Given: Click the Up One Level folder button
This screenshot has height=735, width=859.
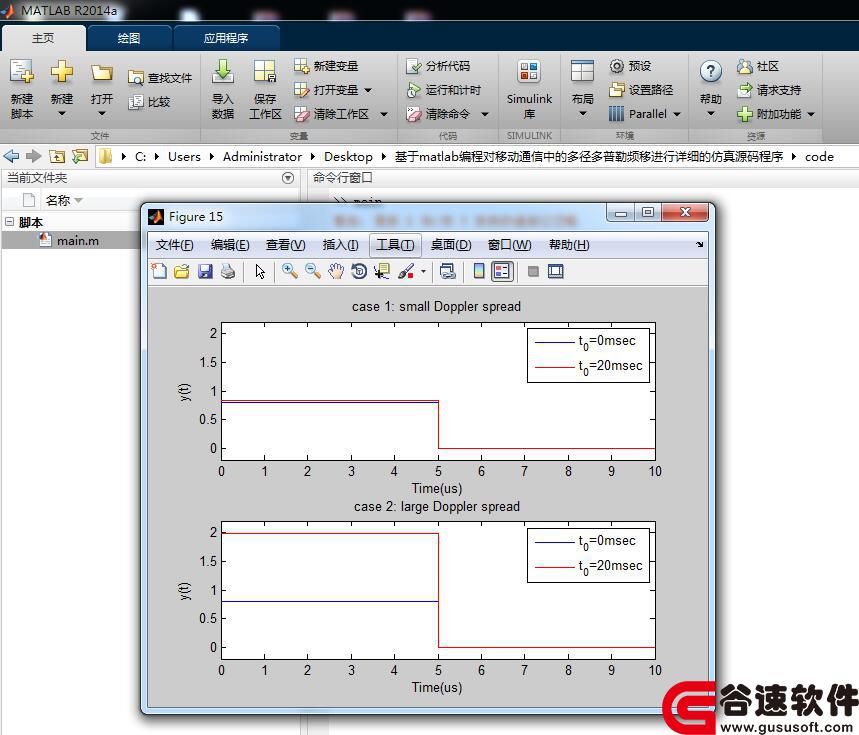Looking at the screenshot, I should (x=56, y=157).
